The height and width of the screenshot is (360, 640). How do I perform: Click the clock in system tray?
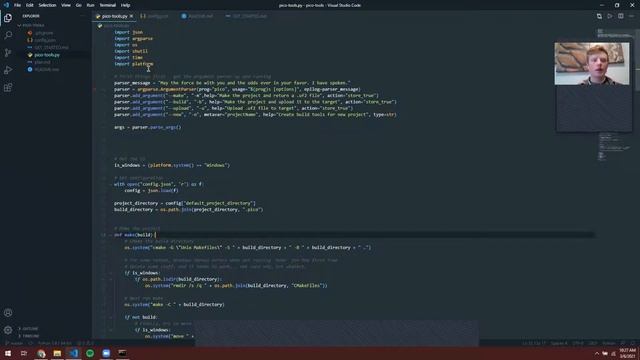[x=627, y=353]
